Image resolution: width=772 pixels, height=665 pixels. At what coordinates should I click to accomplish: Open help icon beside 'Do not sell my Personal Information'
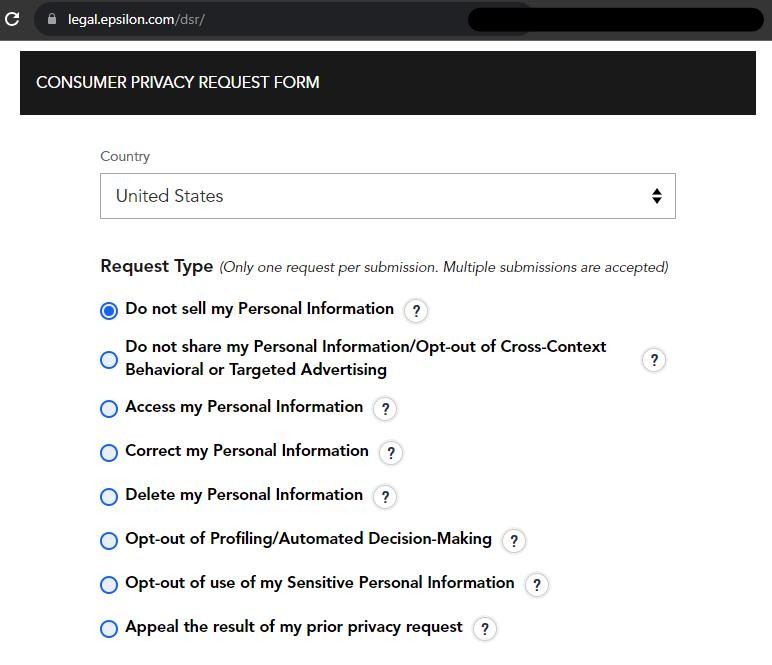[x=416, y=311]
